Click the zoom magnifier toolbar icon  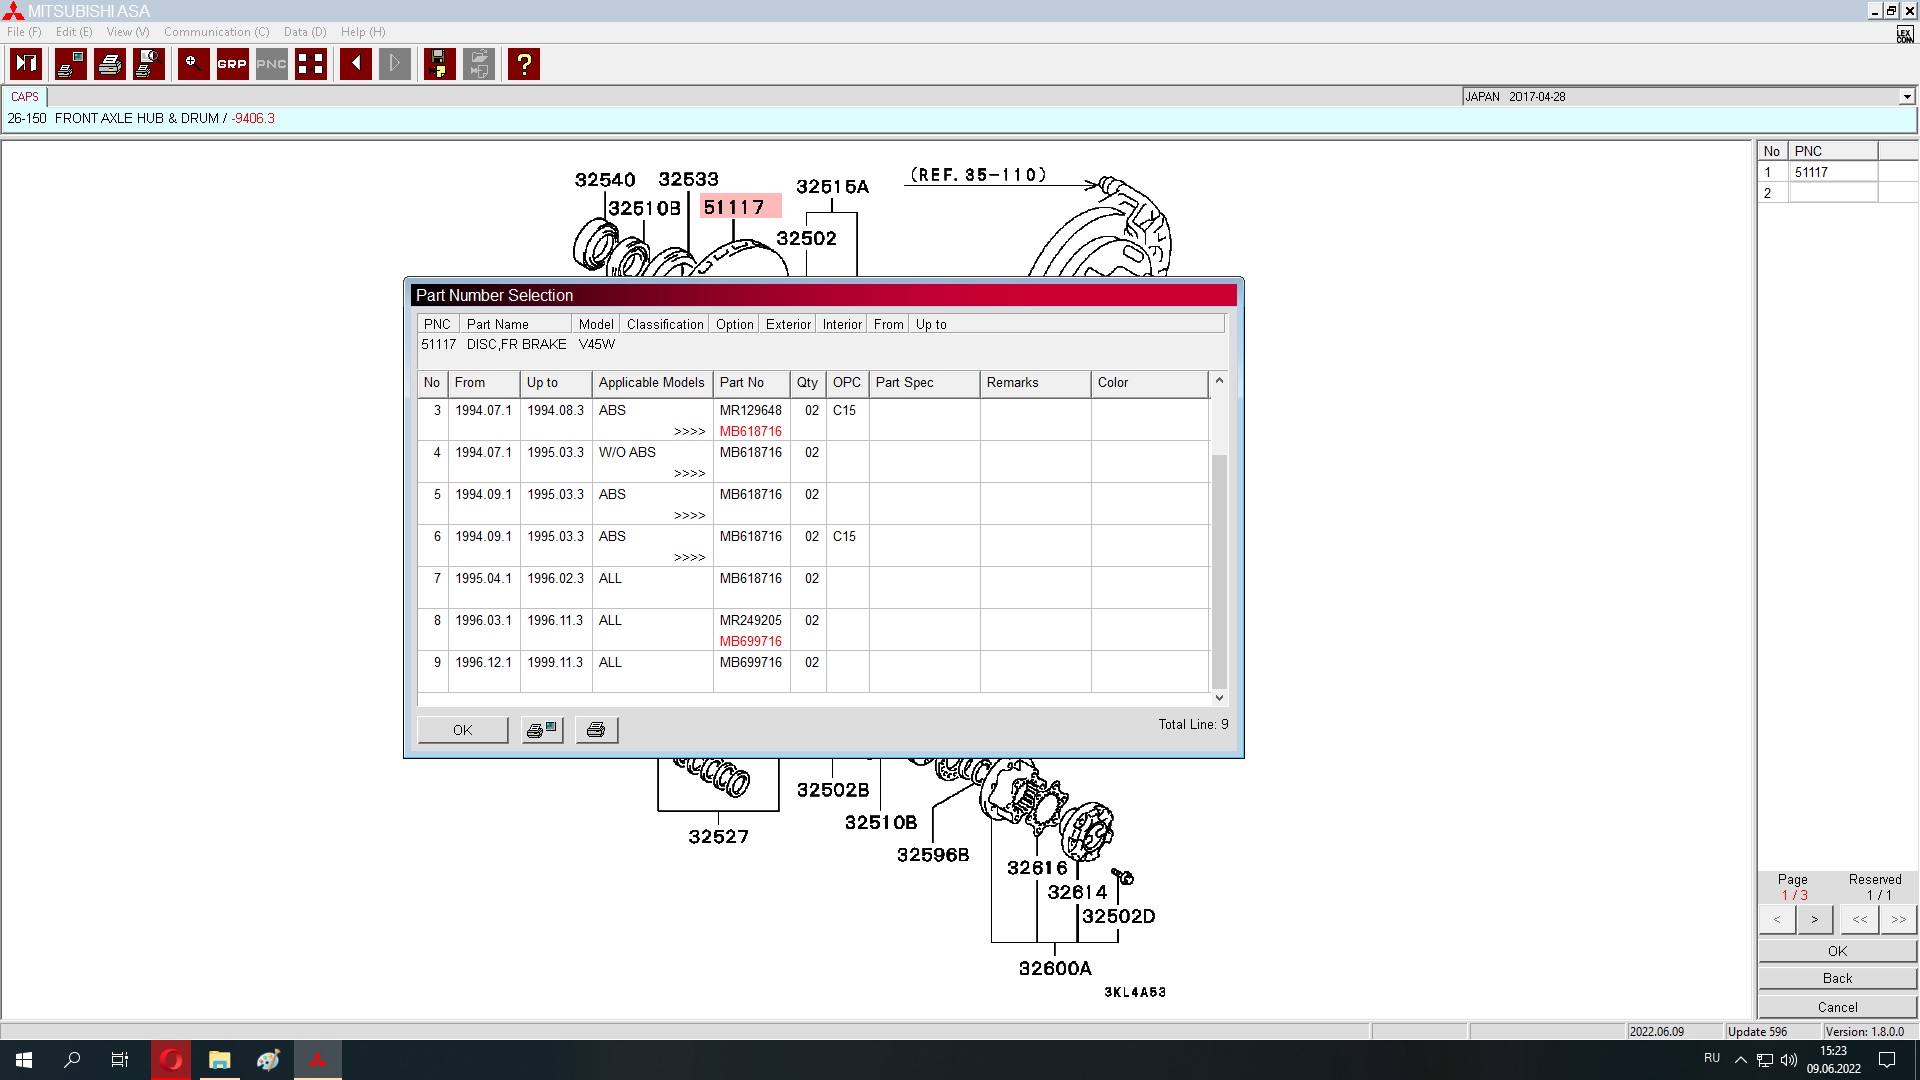click(193, 64)
